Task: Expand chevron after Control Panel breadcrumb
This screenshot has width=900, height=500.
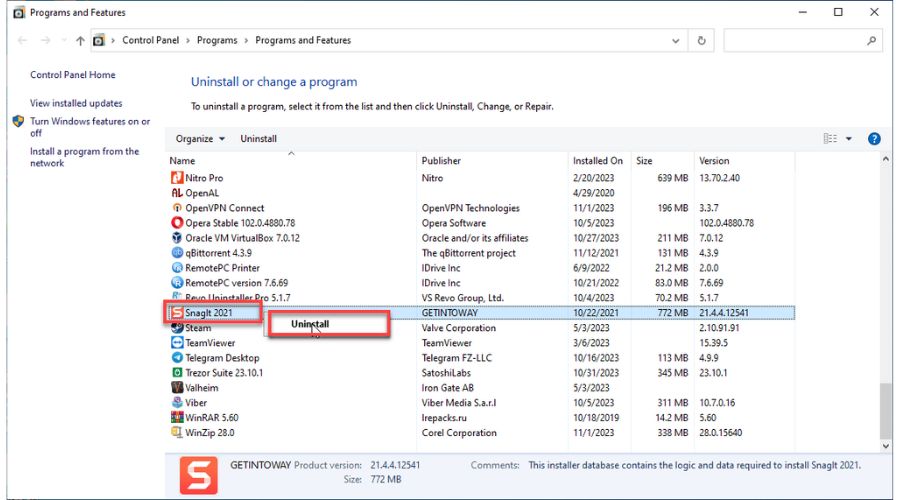Action: pyautogui.click(x=188, y=41)
